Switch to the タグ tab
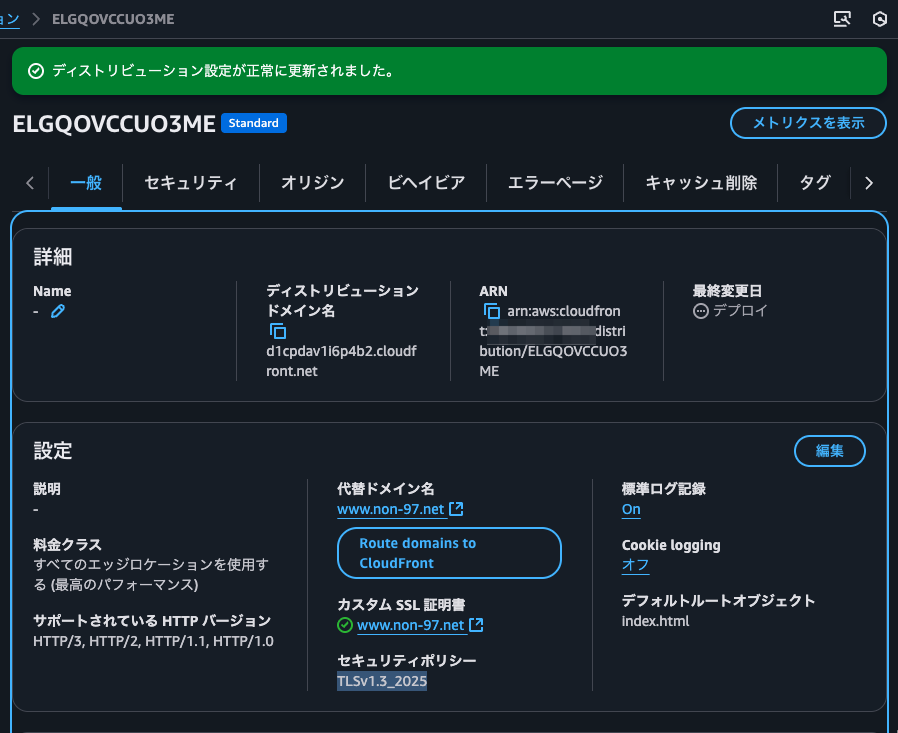This screenshot has width=898, height=733. [814, 183]
